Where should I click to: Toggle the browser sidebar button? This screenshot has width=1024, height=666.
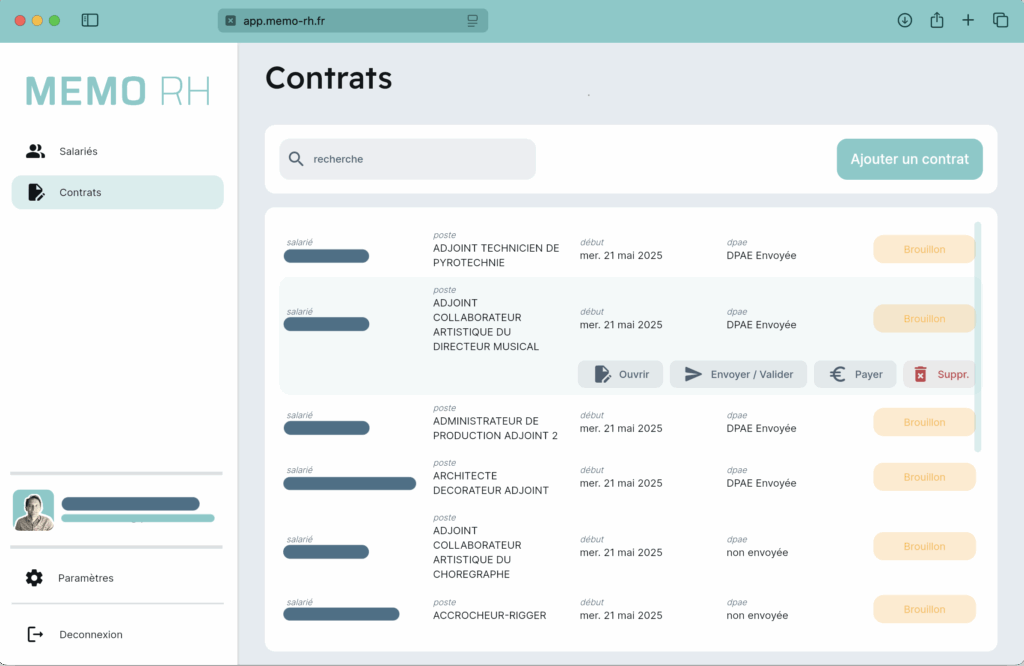pyautogui.click(x=90, y=20)
